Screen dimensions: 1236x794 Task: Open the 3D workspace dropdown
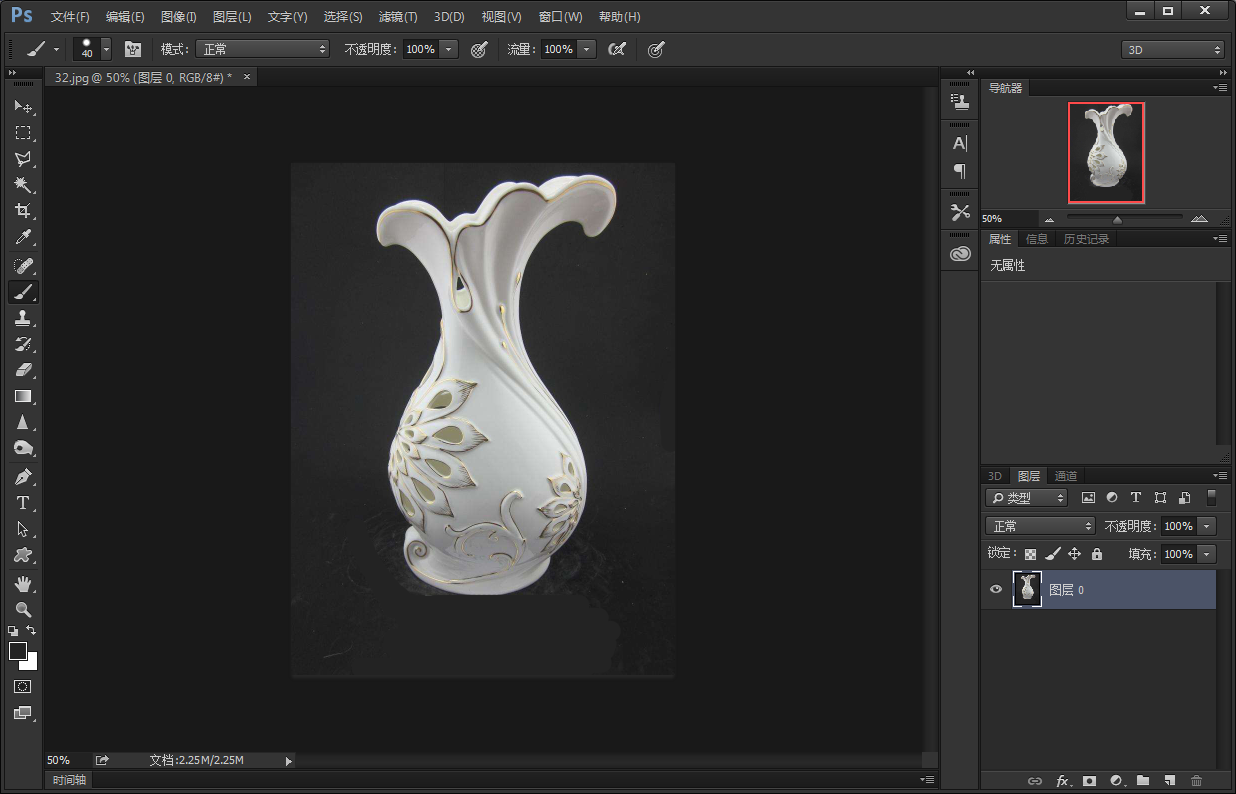click(1173, 49)
